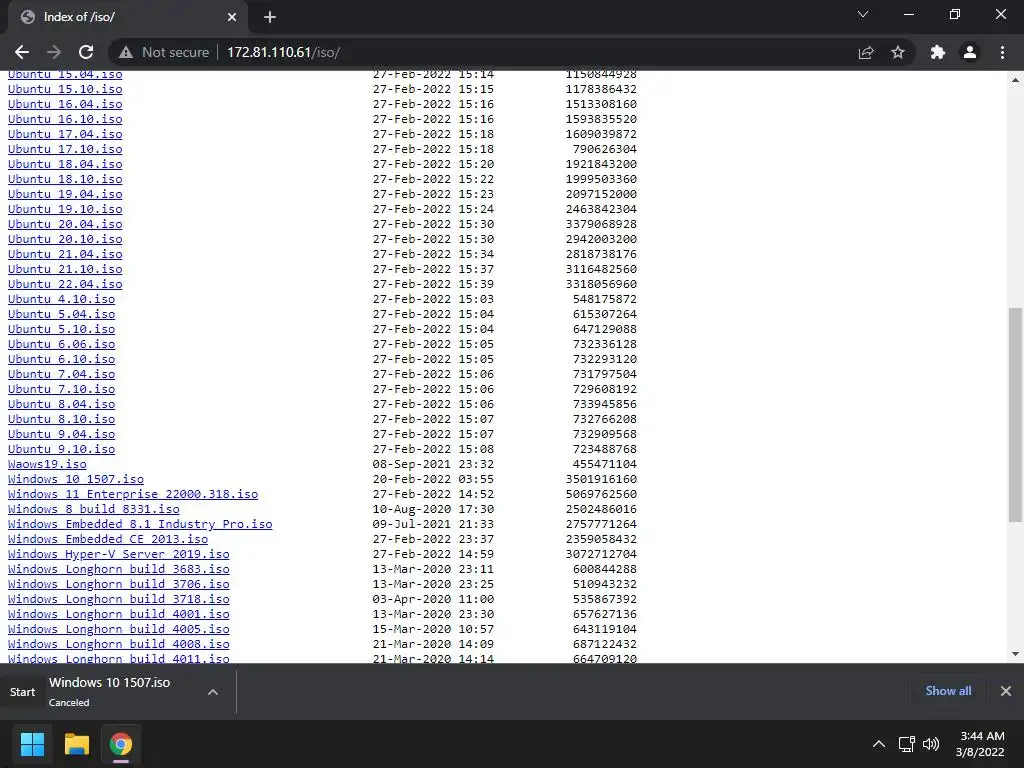Bookmark this page with the star icon
The image size is (1024, 768).
898,52
